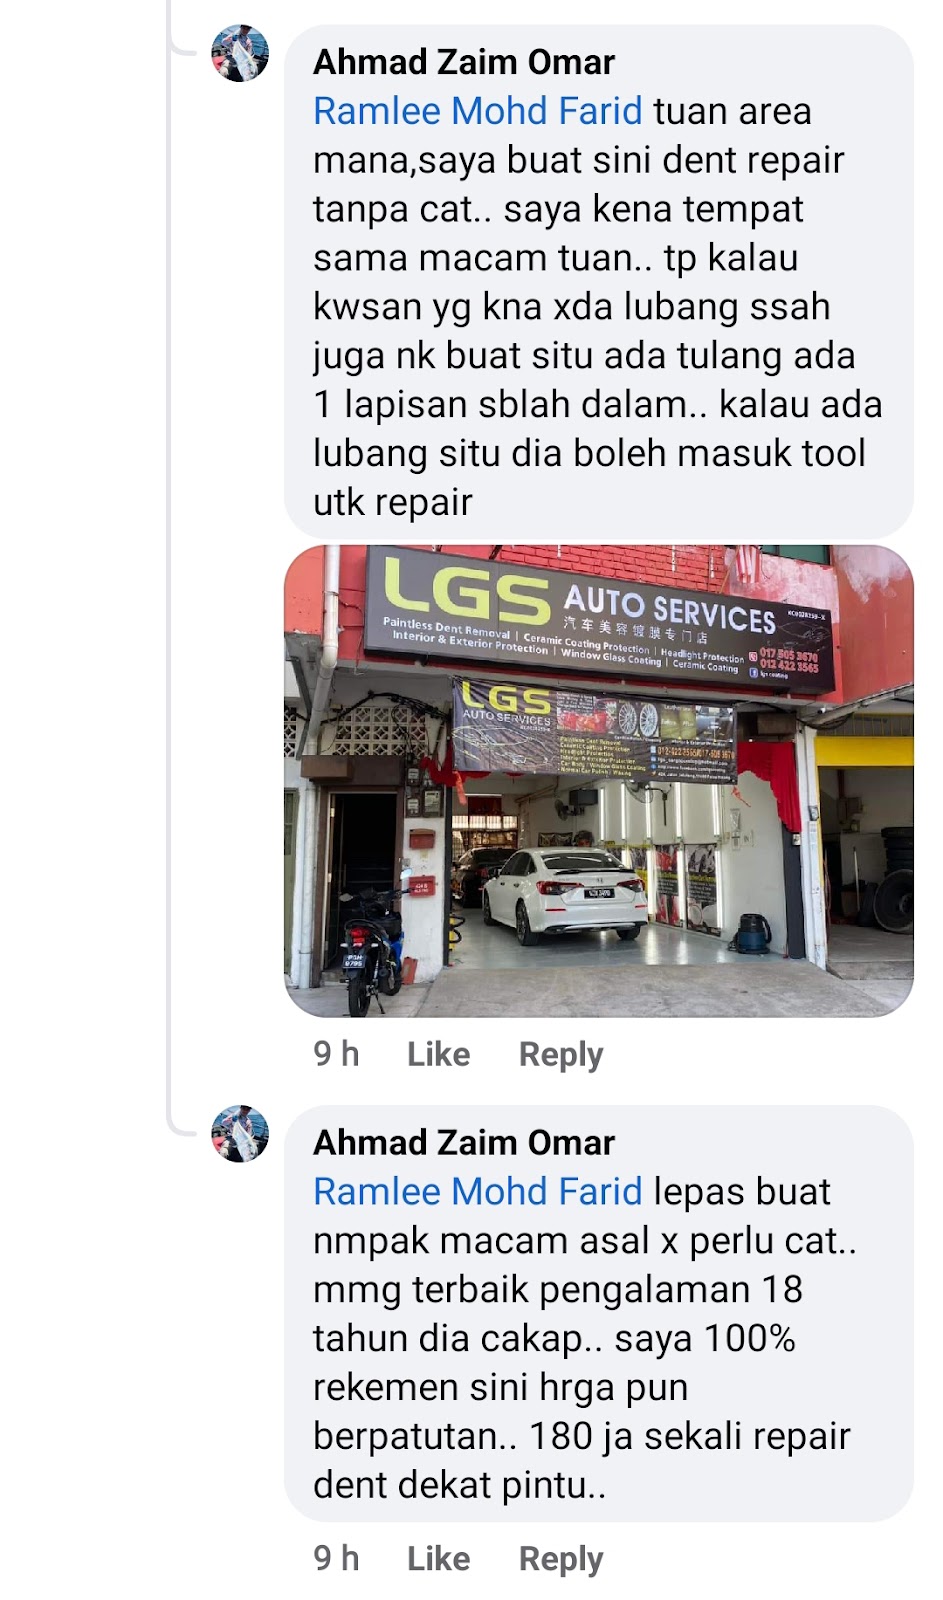View the LGS Auto Services shop photo
Screen dimensions: 943x1600
[x=599, y=781]
